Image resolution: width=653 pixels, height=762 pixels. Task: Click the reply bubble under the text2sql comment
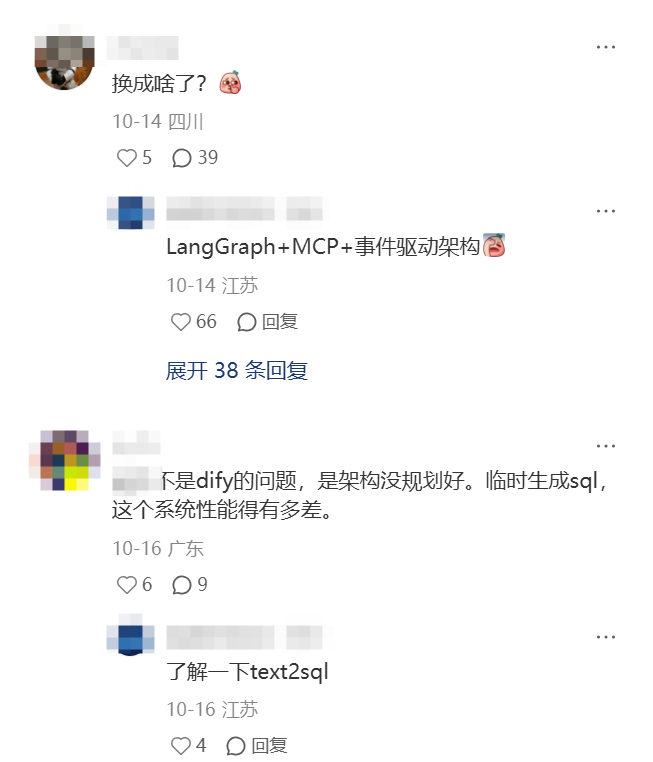[x=236, y=745]
